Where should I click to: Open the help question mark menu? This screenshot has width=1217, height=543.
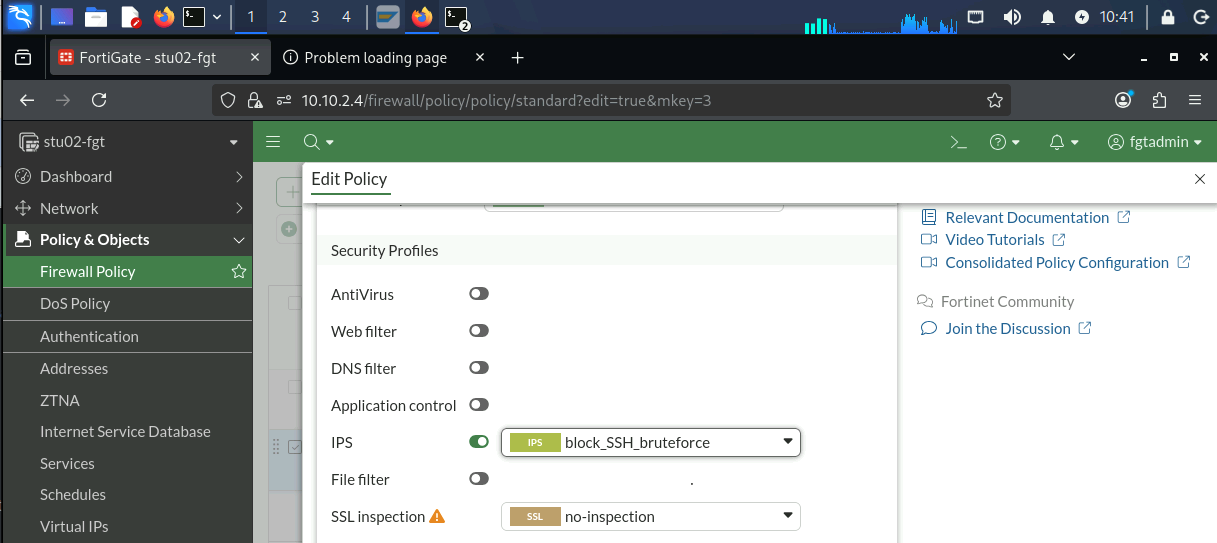click(1004, 142)
